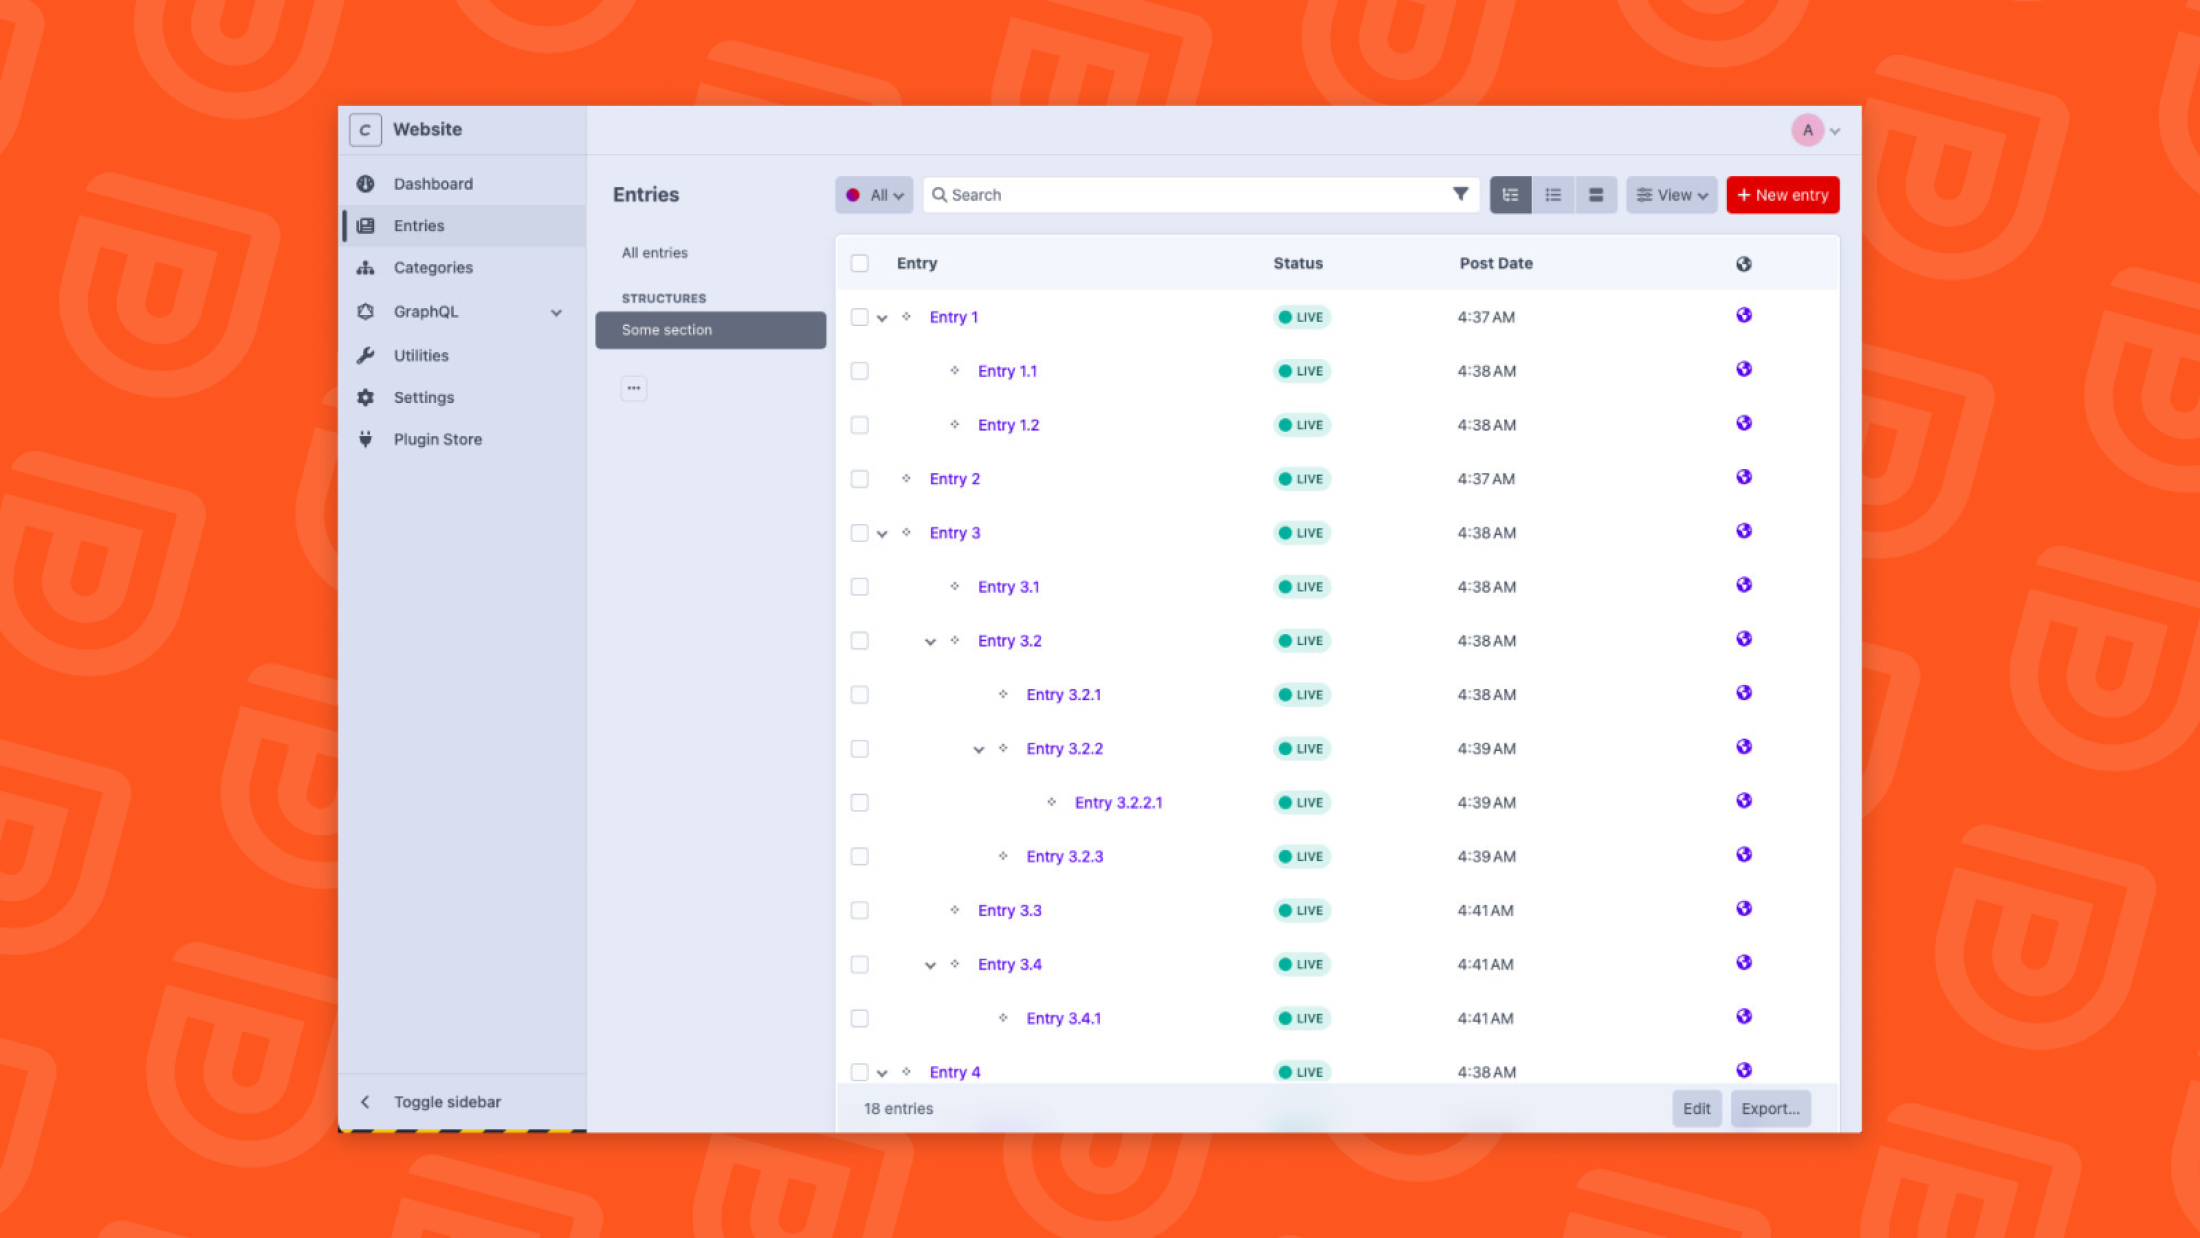Select the checkbox for Entry 3.2.2.1
This screenshot has height=1238, width=2200.
(x=859, y=802)
